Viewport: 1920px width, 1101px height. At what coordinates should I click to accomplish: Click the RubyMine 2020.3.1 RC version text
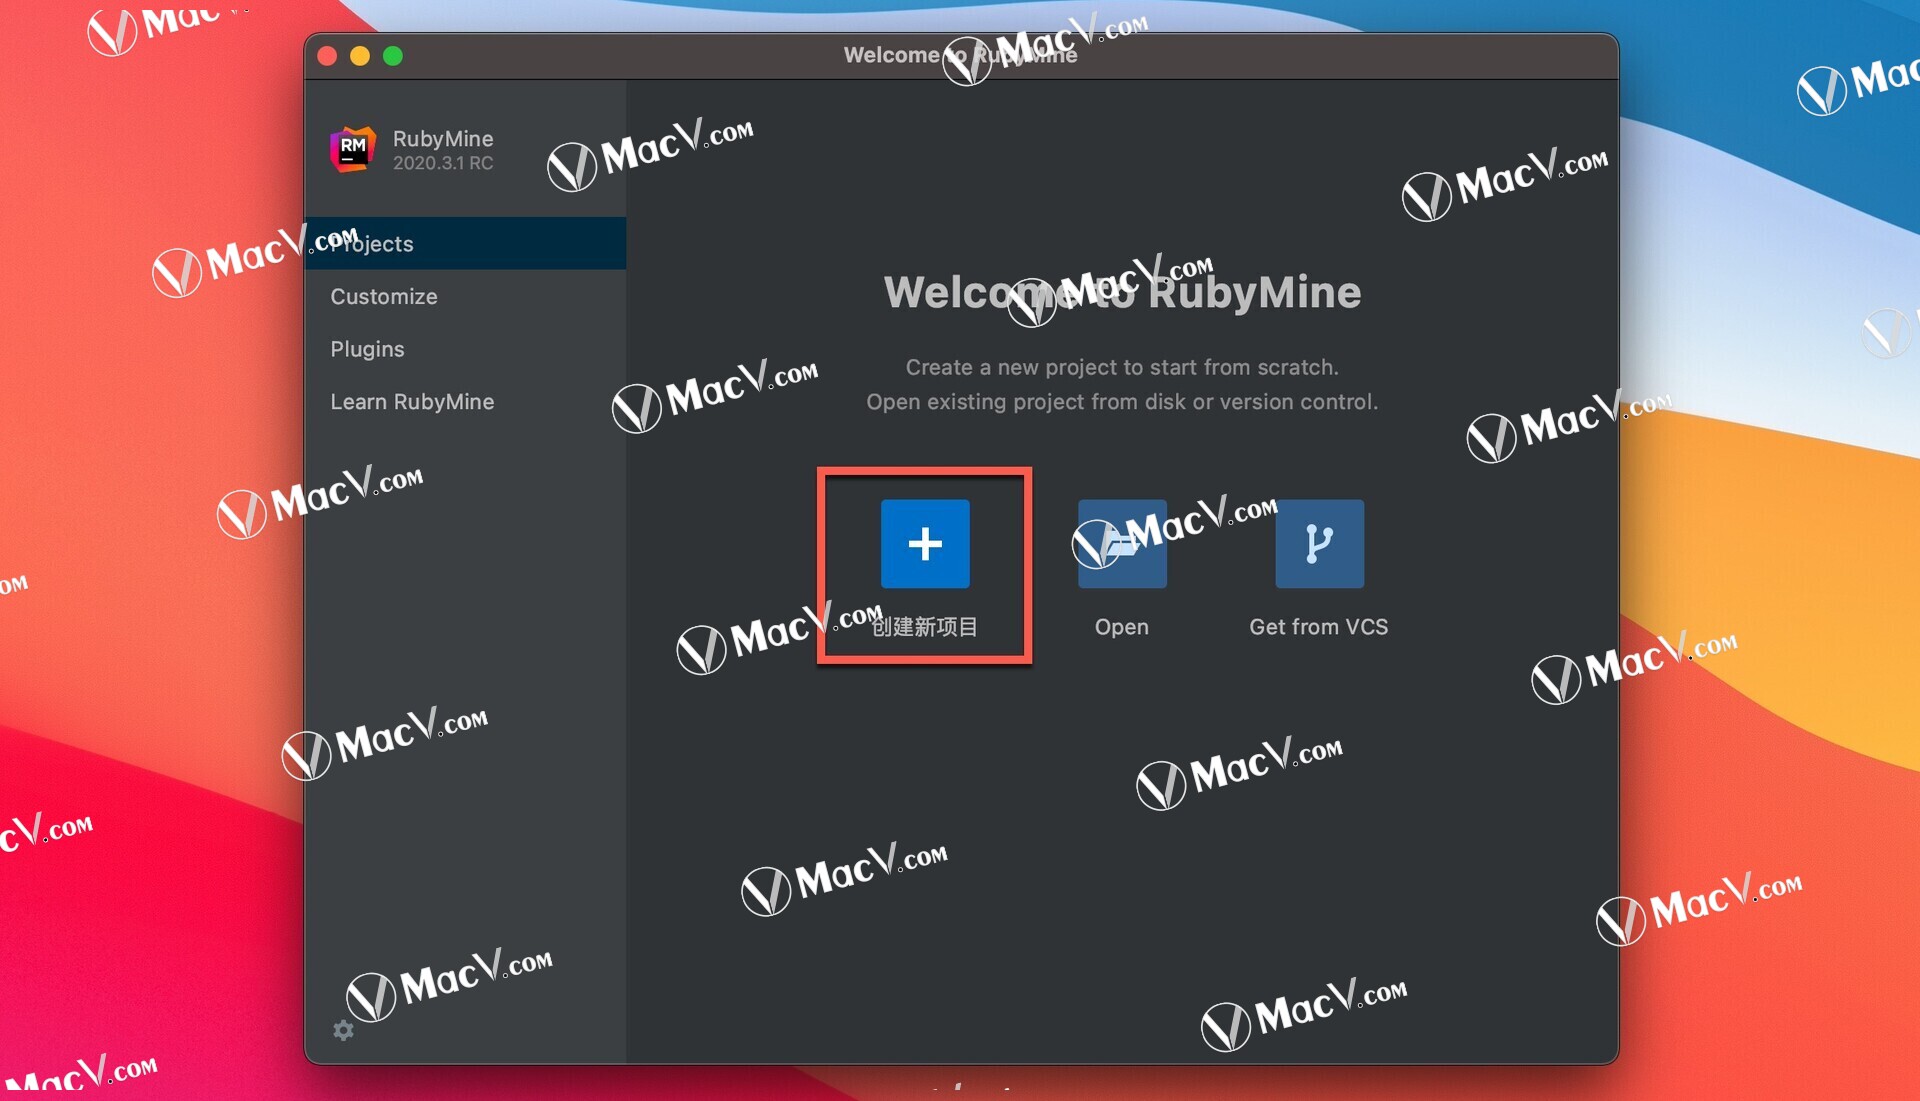(x=443, y=163)
